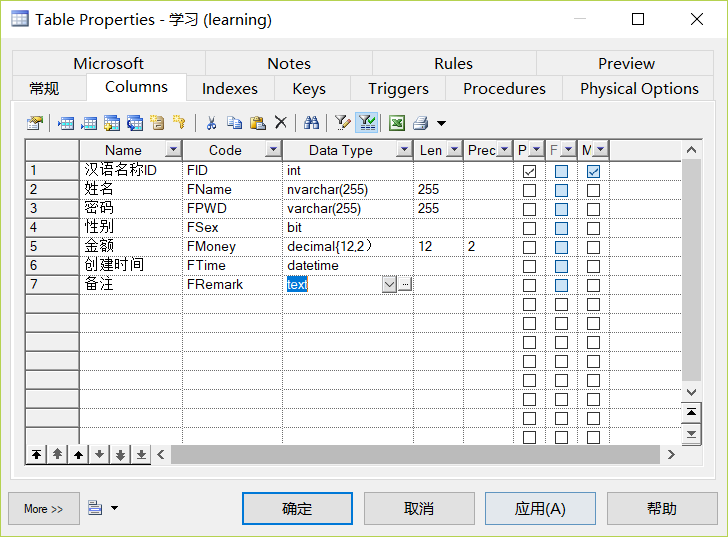728x537 pixels.
Task: Click the Copy icon in toolbar
Action: 234,123
